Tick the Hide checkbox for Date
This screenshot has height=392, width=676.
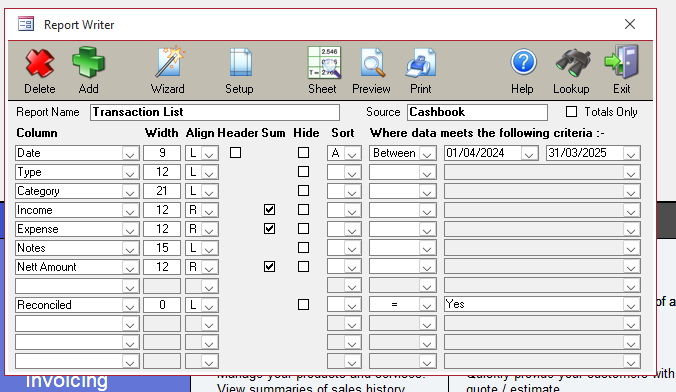[x=304, y=153]
